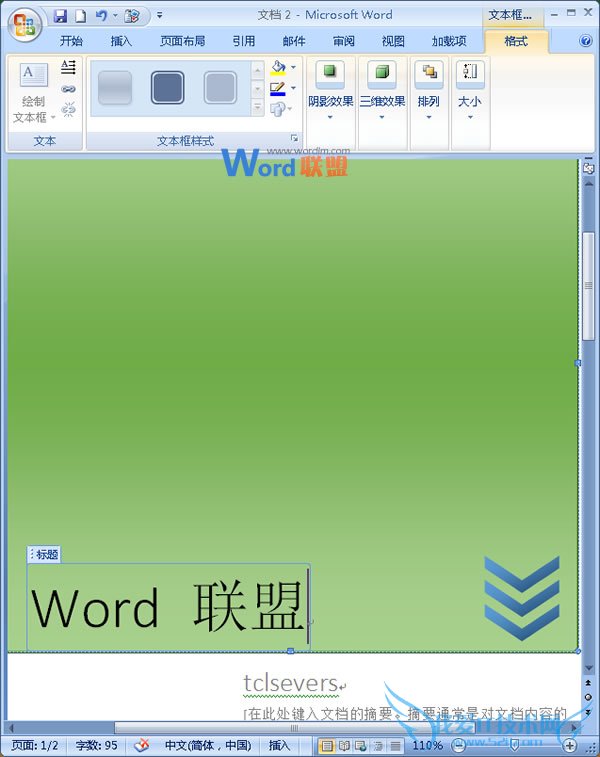Click the 字数: 95 word count
The width and height of the screenshot is (600, 757).
(96, 745)
